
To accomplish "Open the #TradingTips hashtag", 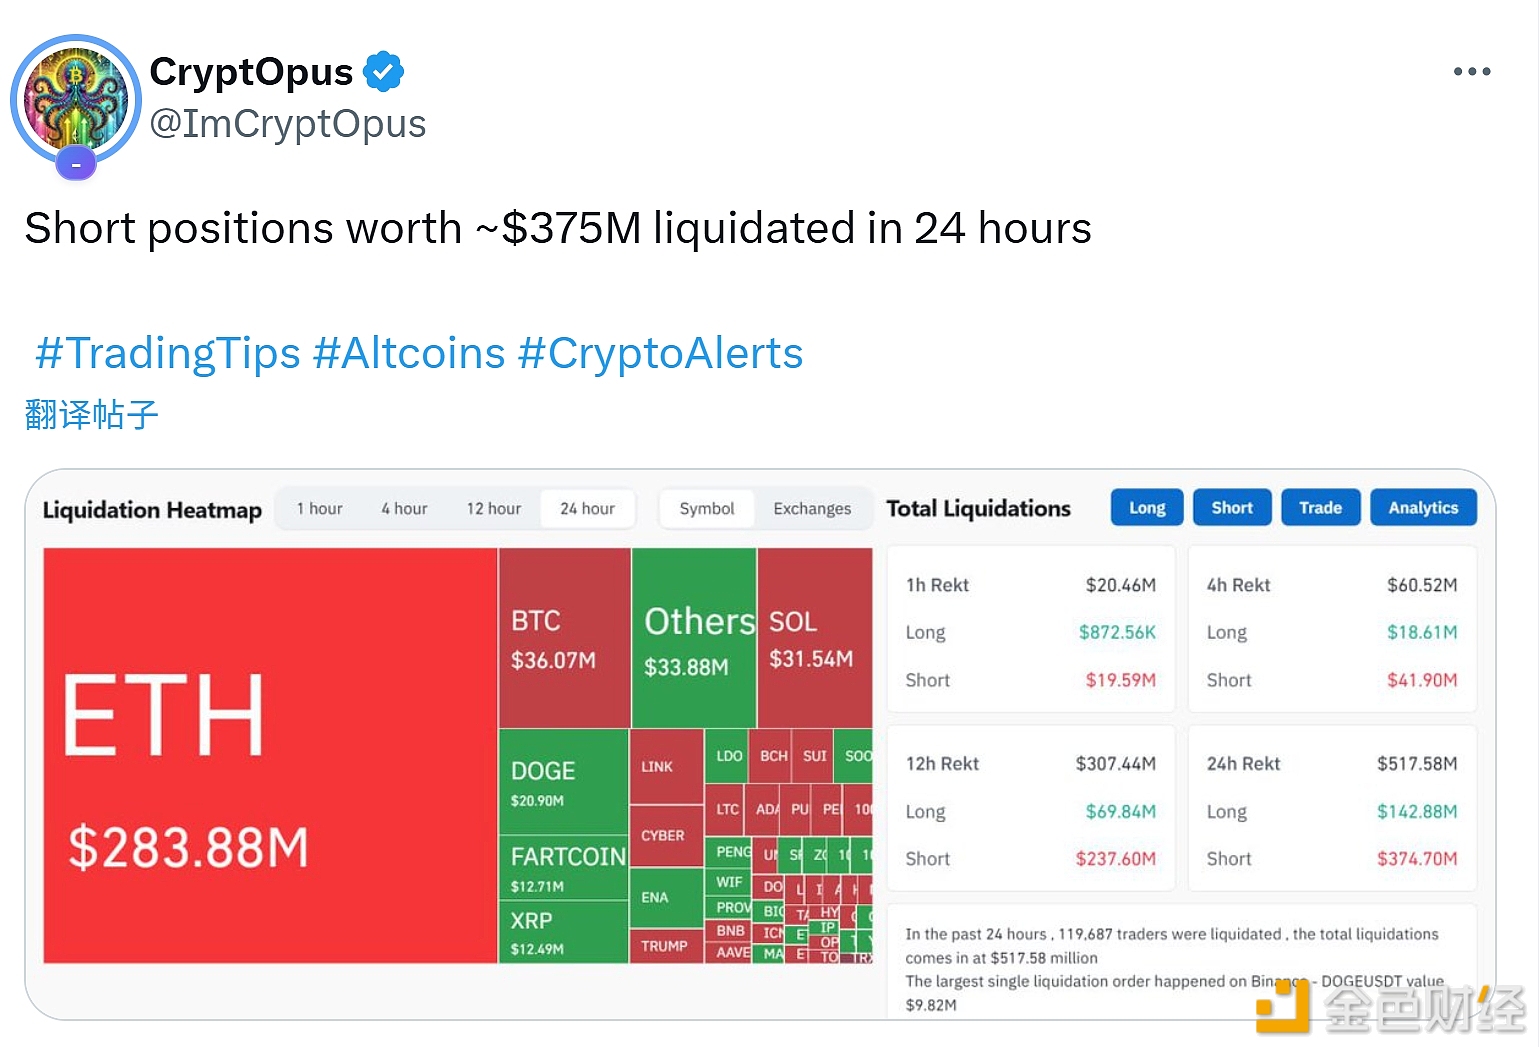I will click(x=168, y=353).
